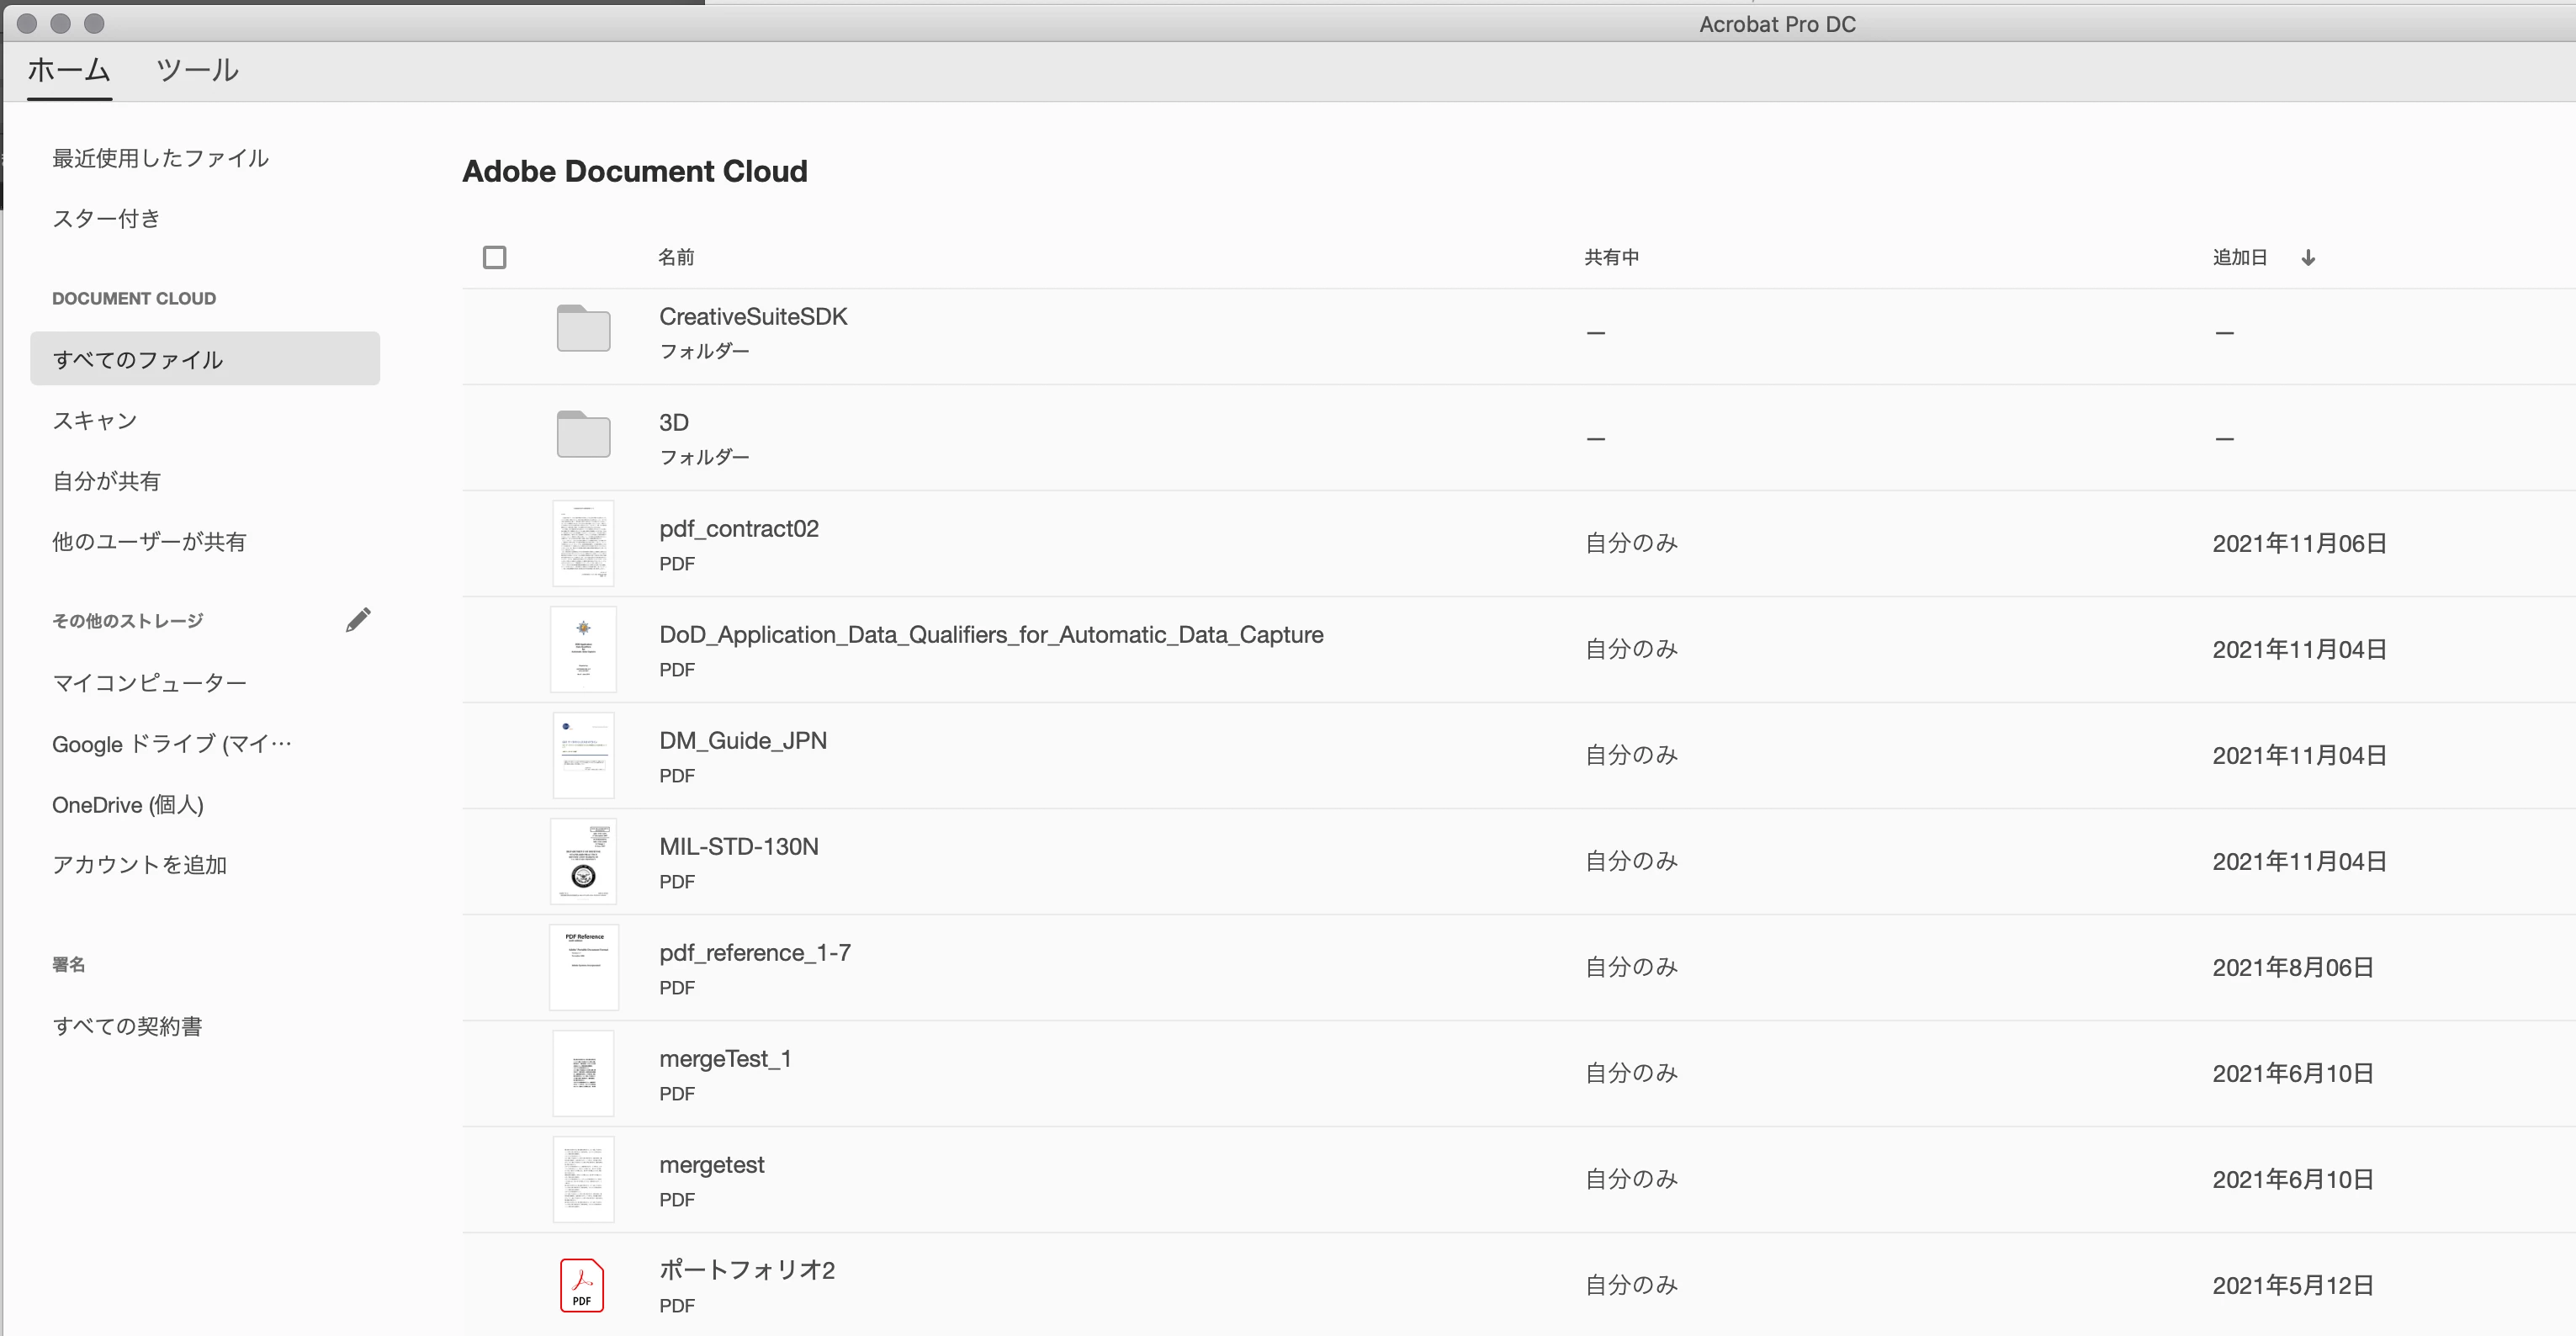Image resolution: width=2576 pixels, height=1336 pixels.
Task: Sort files by the 共有中 column header
Action: click(x=1611, y=258)
